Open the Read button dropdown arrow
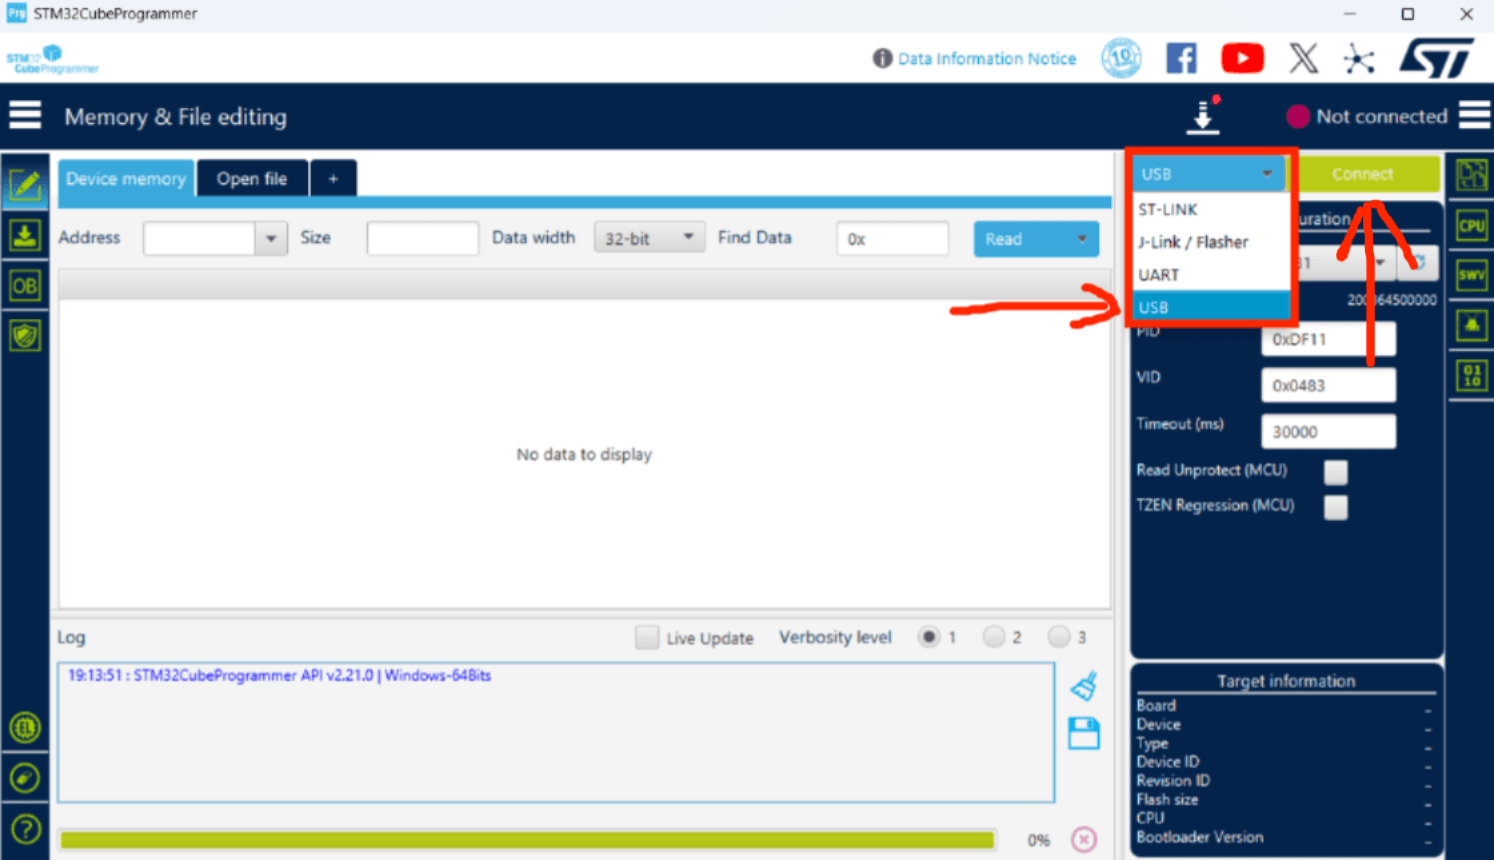This screenshot has height=860, width=1494. point(1082,239)
